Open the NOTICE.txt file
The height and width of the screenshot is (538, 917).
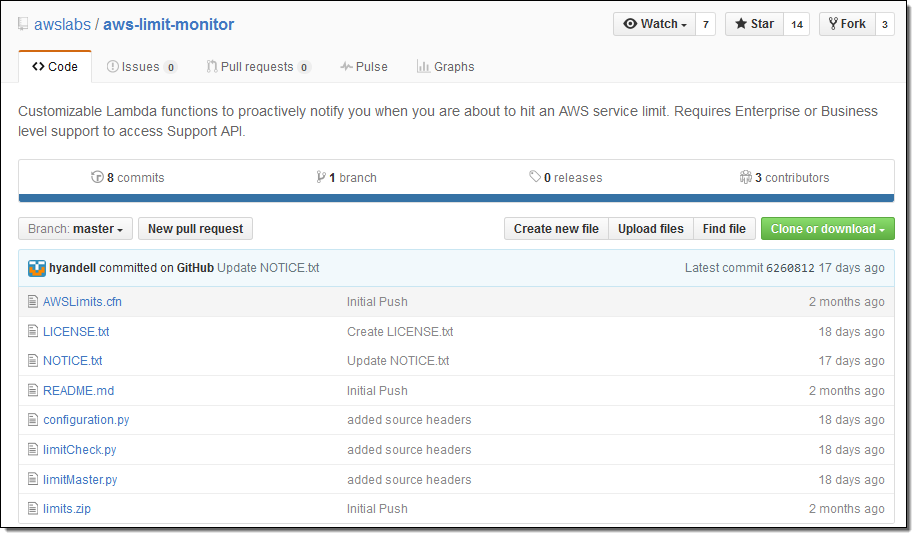pyautogui.click(x=73, y=361)
